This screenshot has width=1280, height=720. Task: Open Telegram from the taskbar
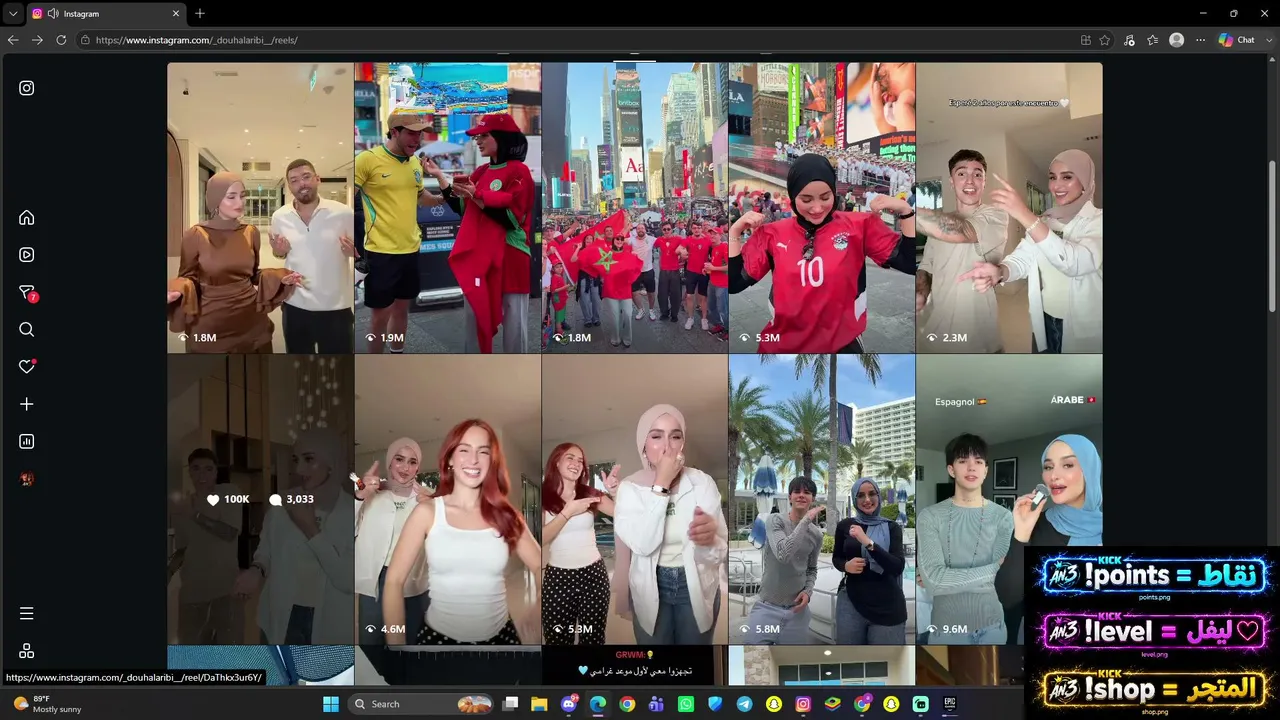point(744,704)
